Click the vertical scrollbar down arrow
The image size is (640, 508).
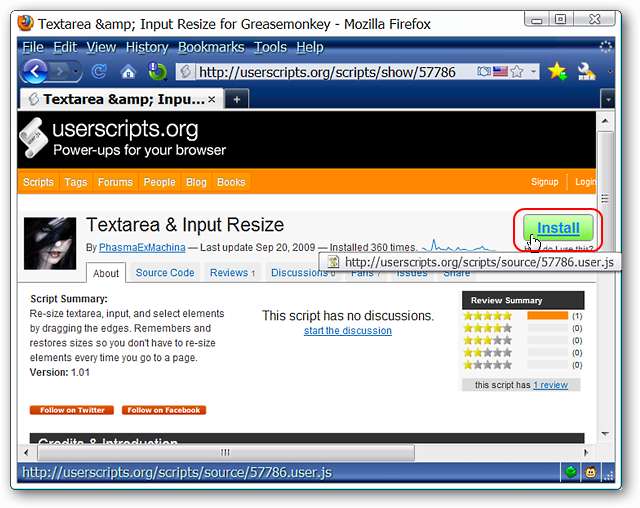pos(605,433)
